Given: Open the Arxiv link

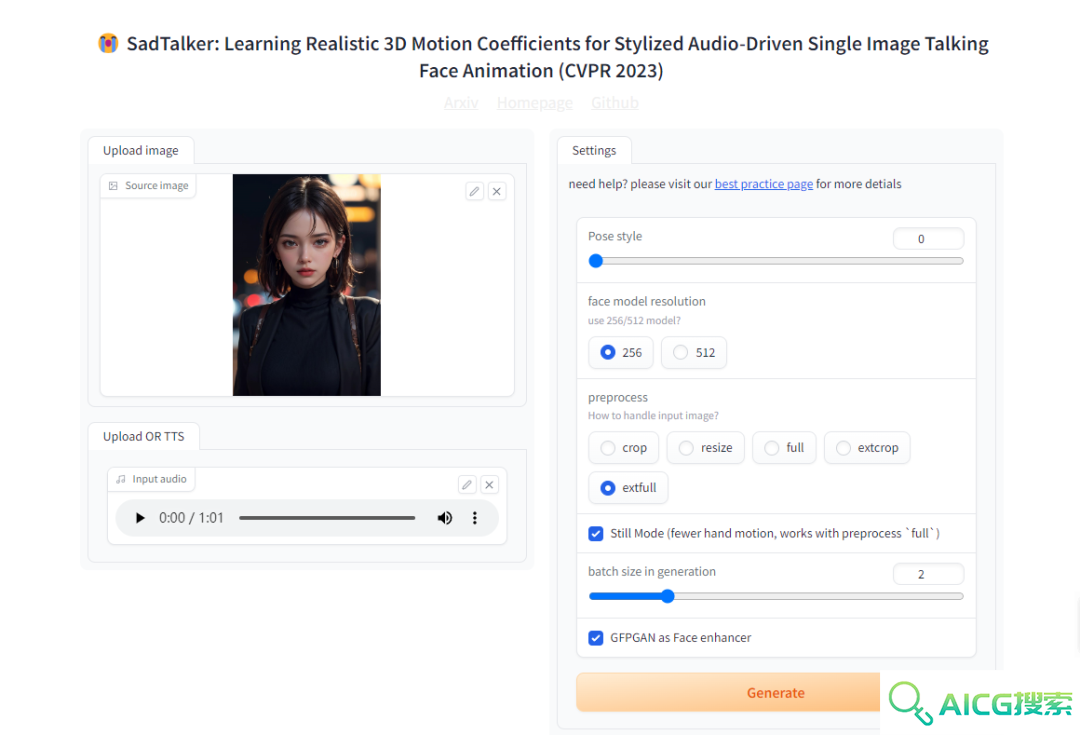Looking at the screenshot, I should click(461, 103).
